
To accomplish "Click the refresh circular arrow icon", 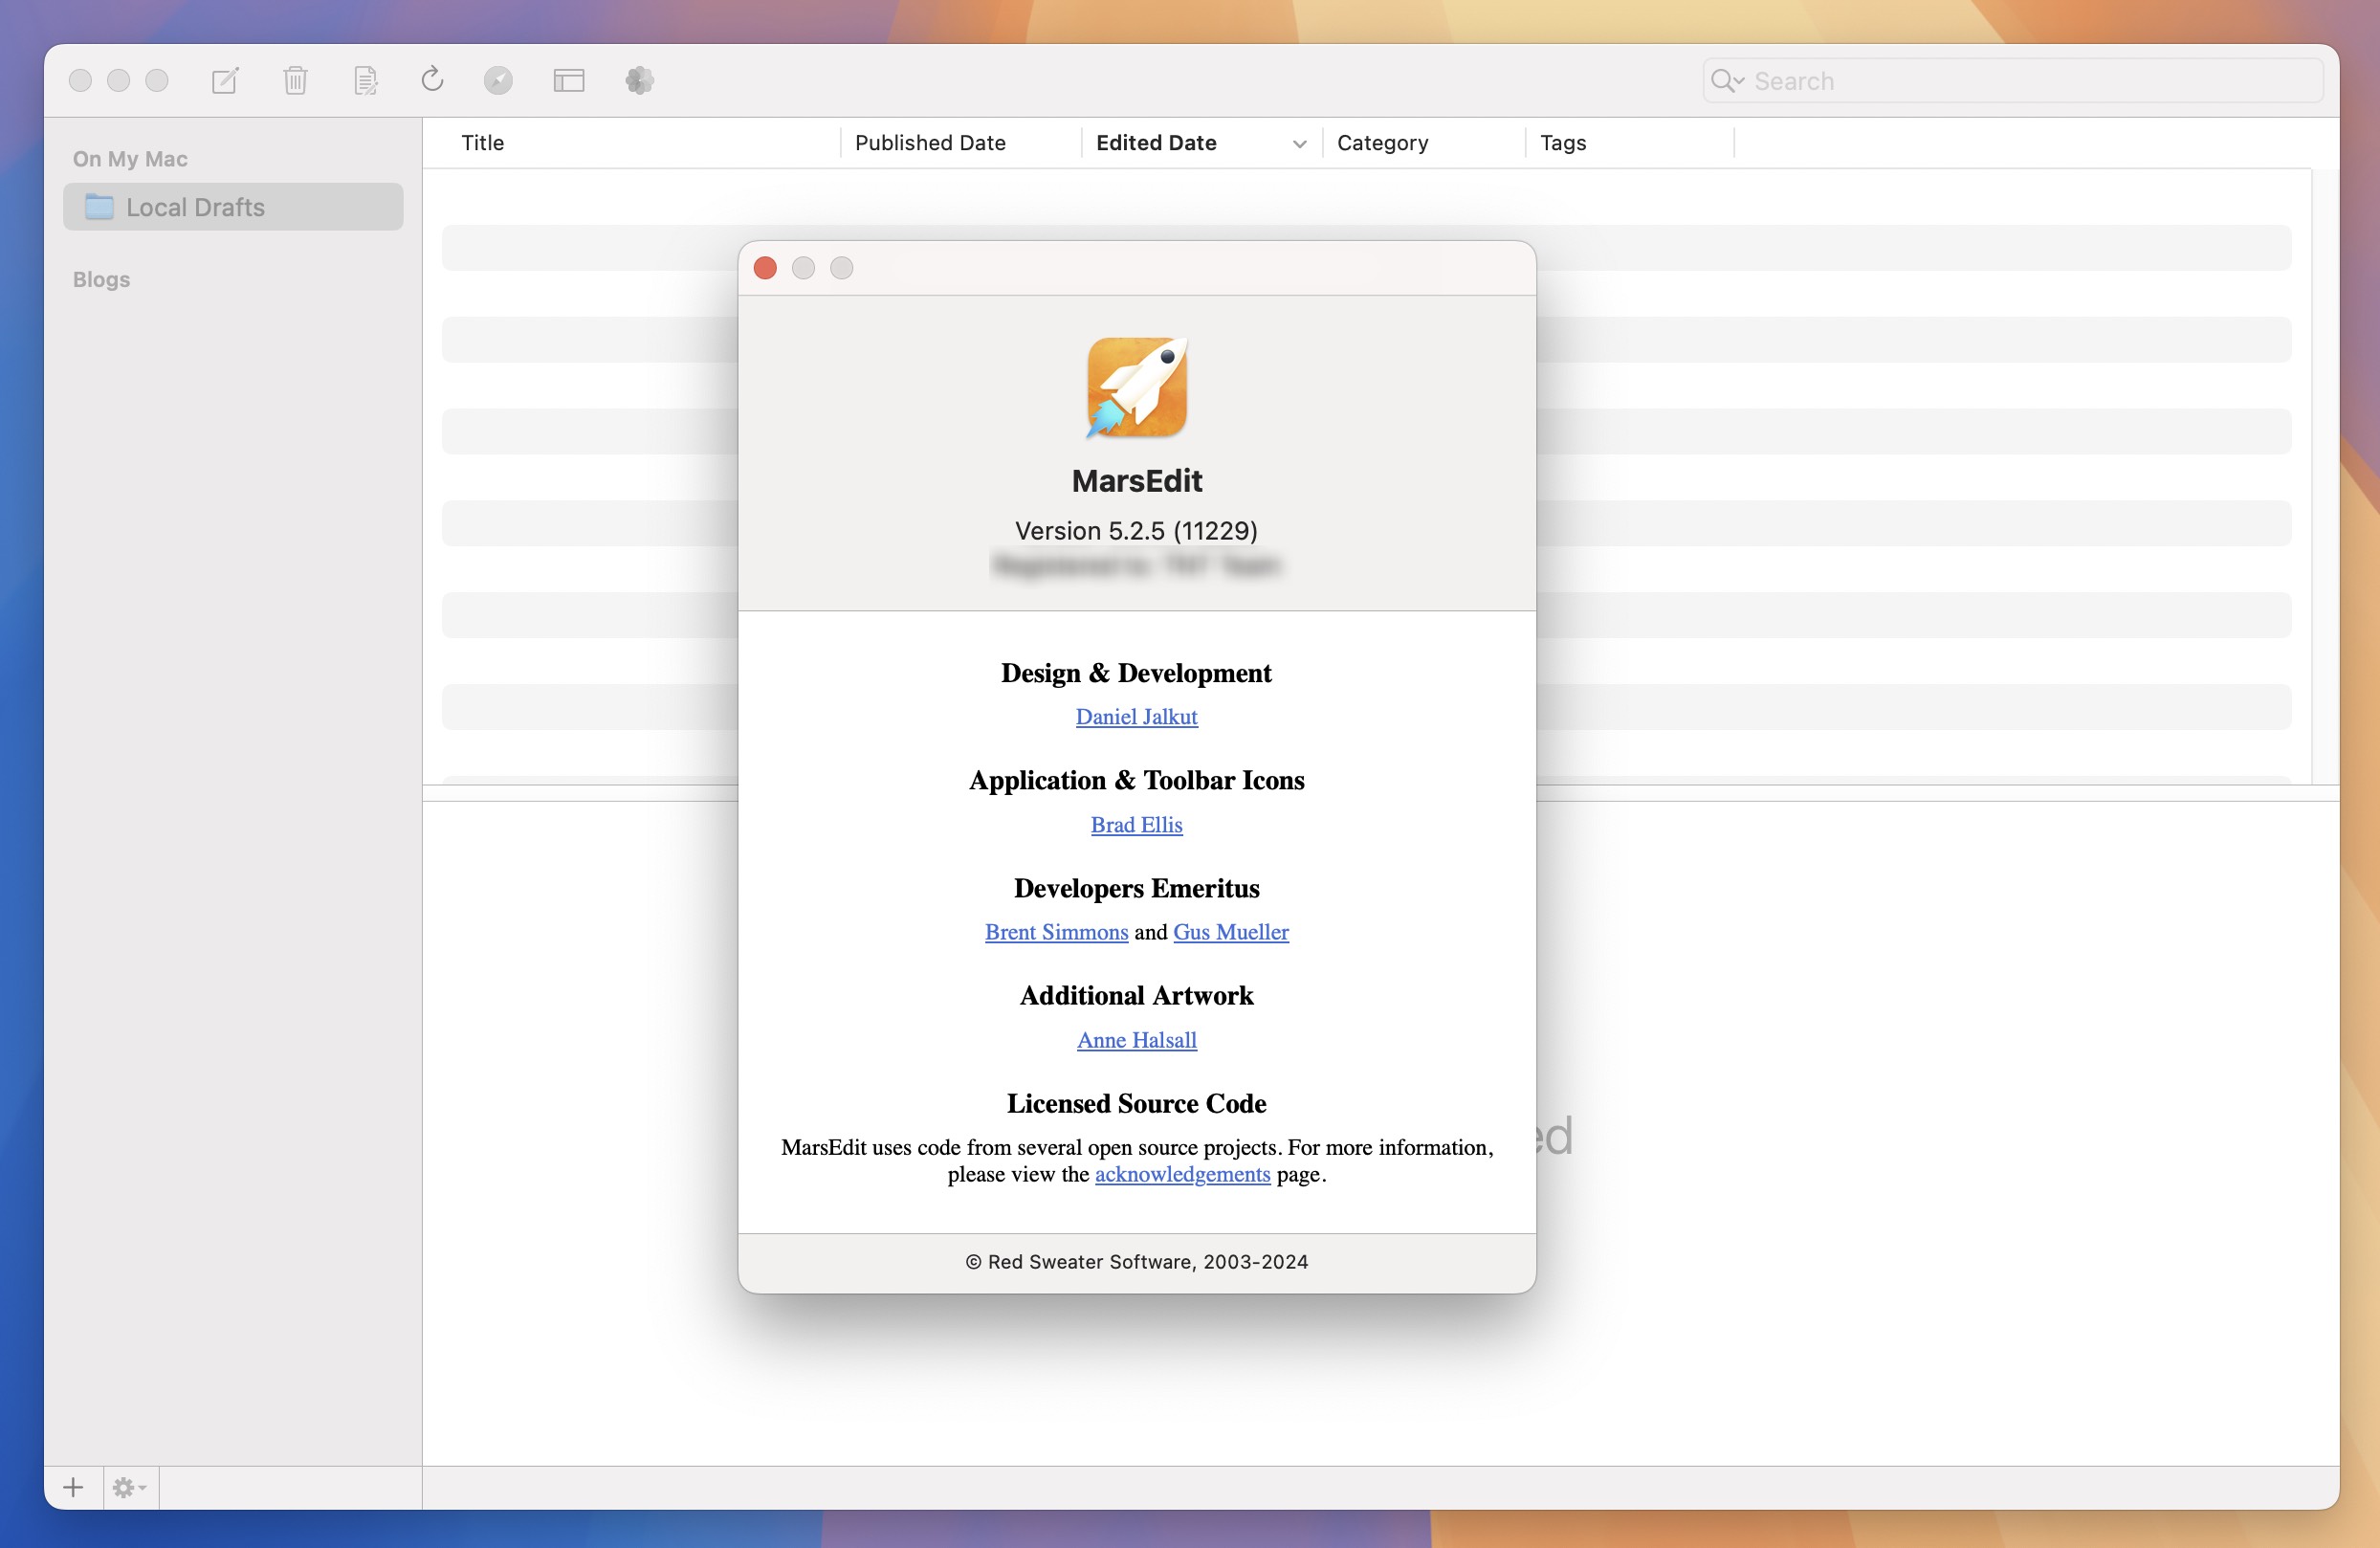I will point(432,79).
